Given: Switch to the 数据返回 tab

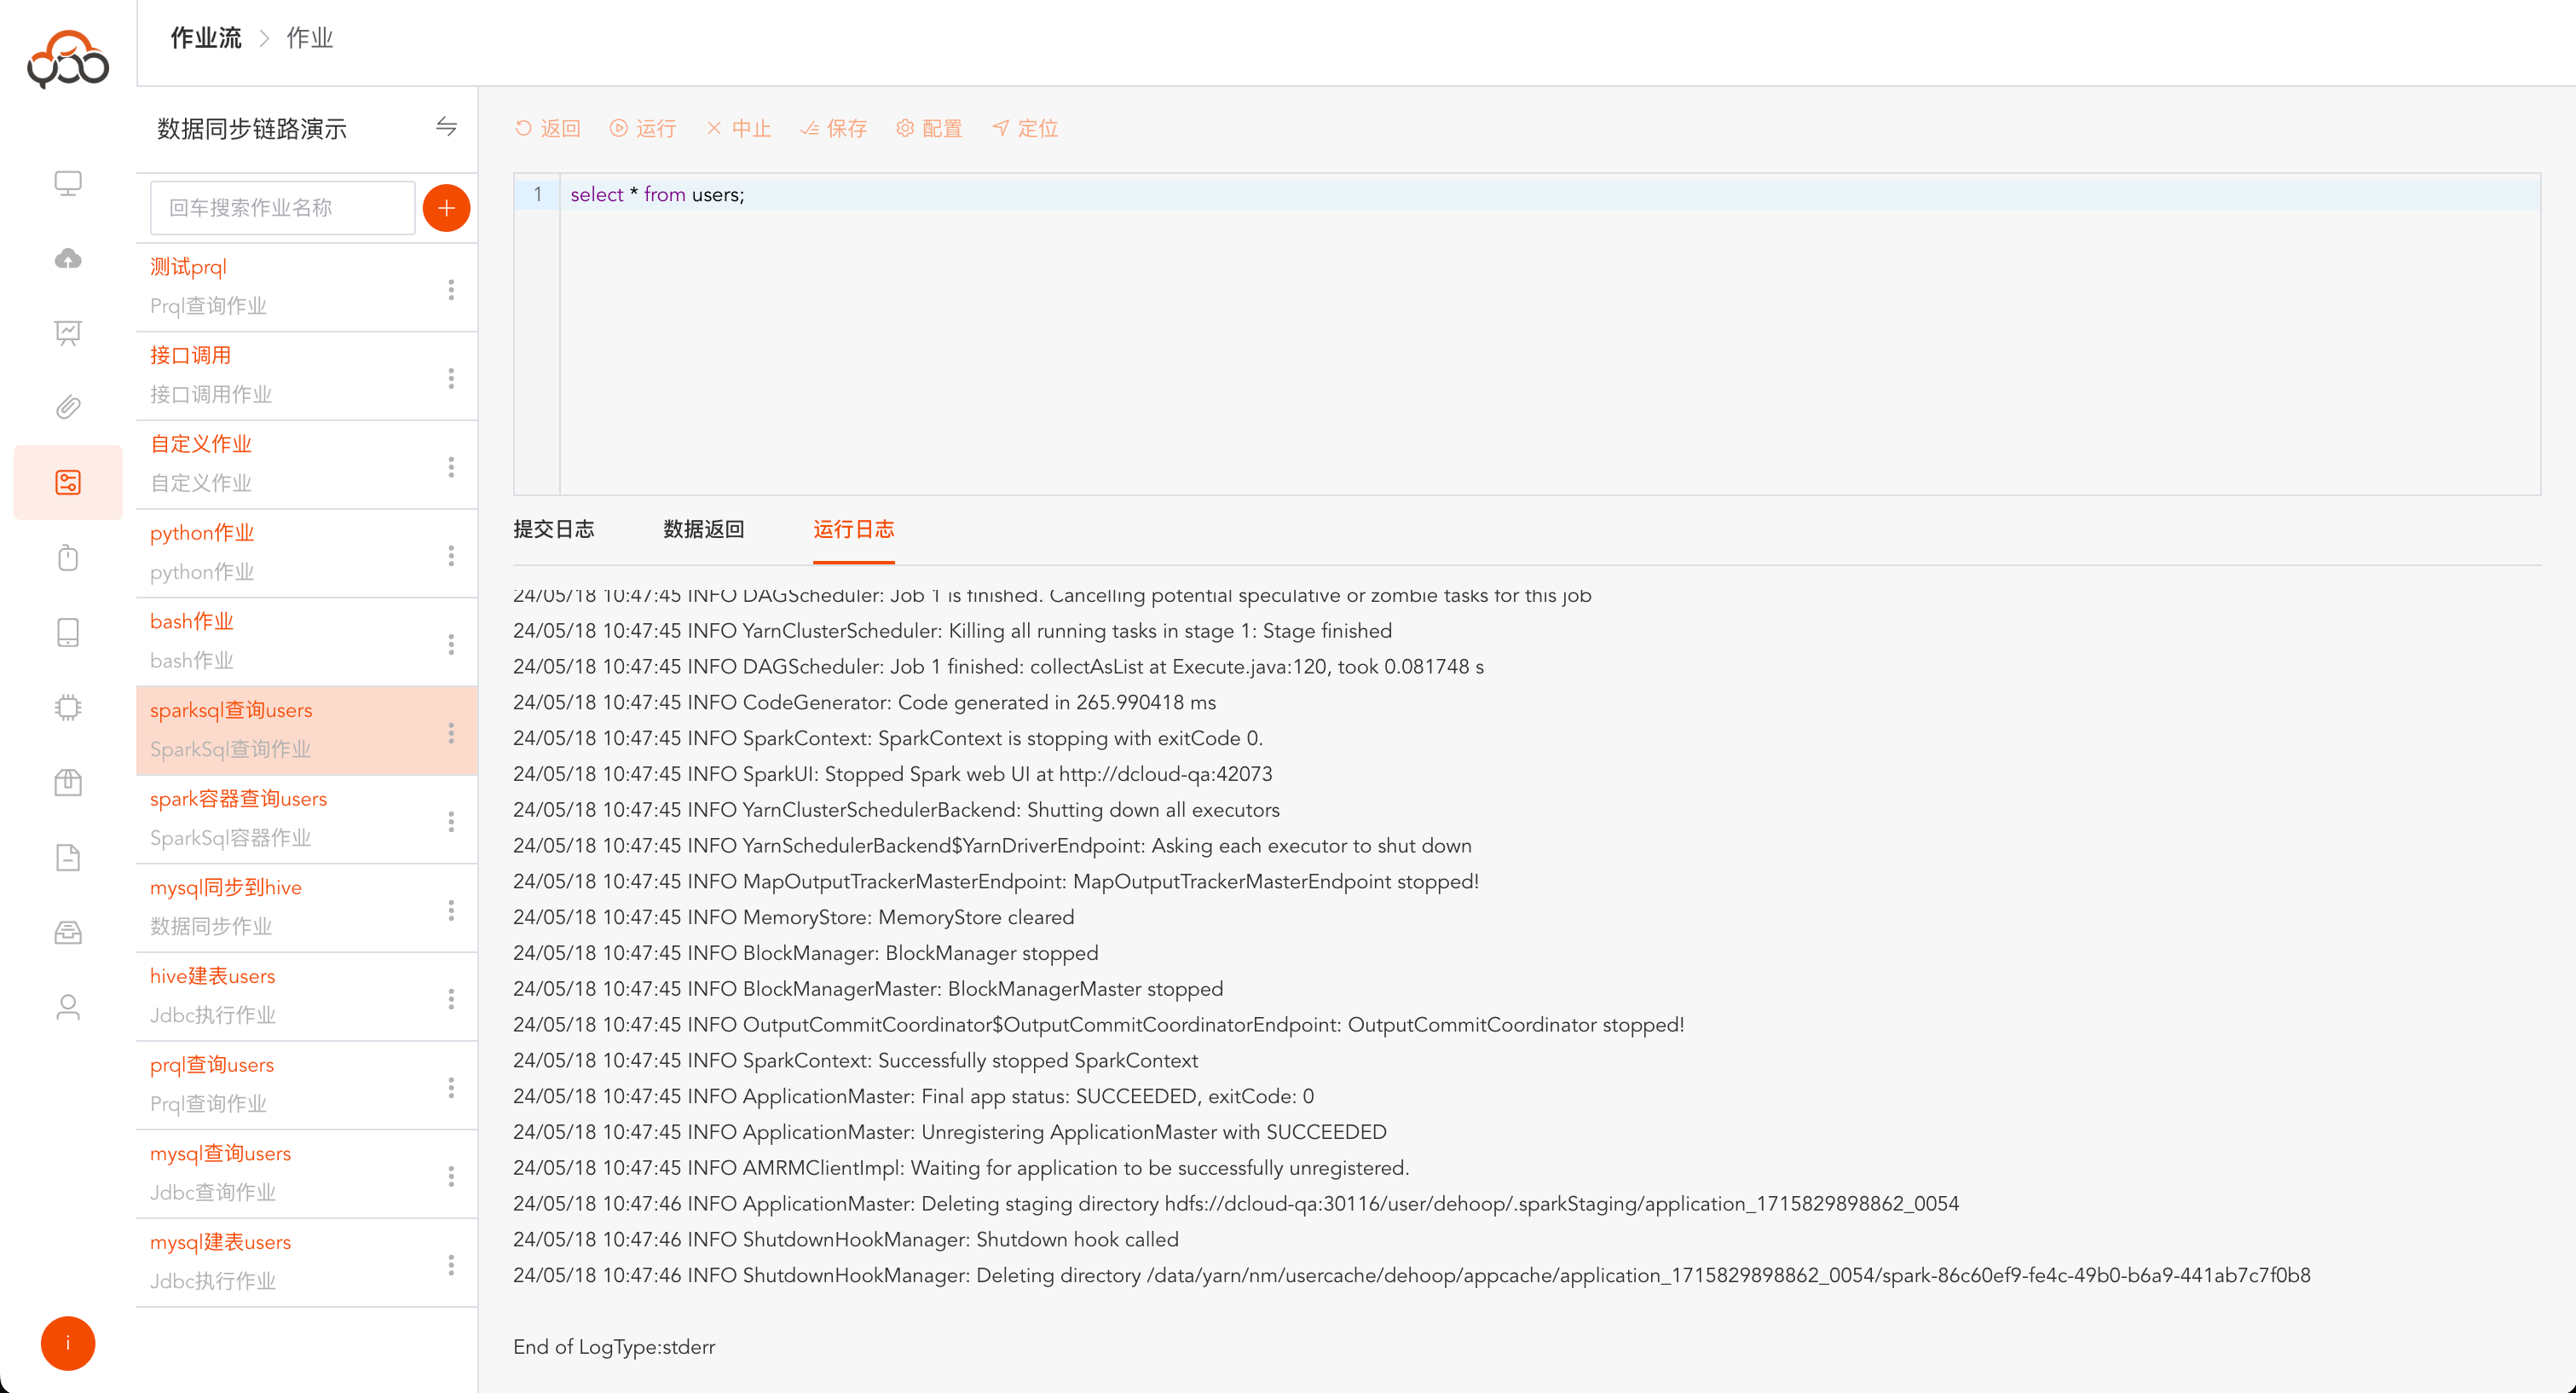Looking at the screenshot, I should [703, 529].
